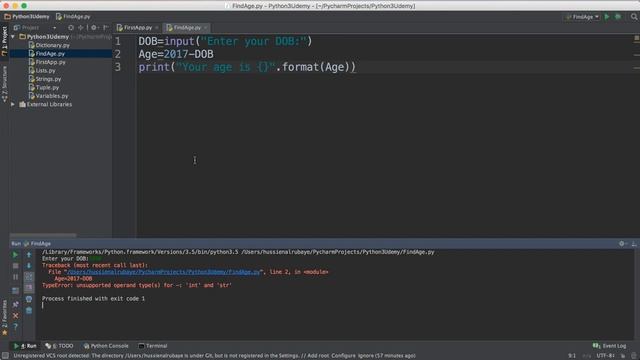Open Strings.py in project tree

tap(44, 79)
